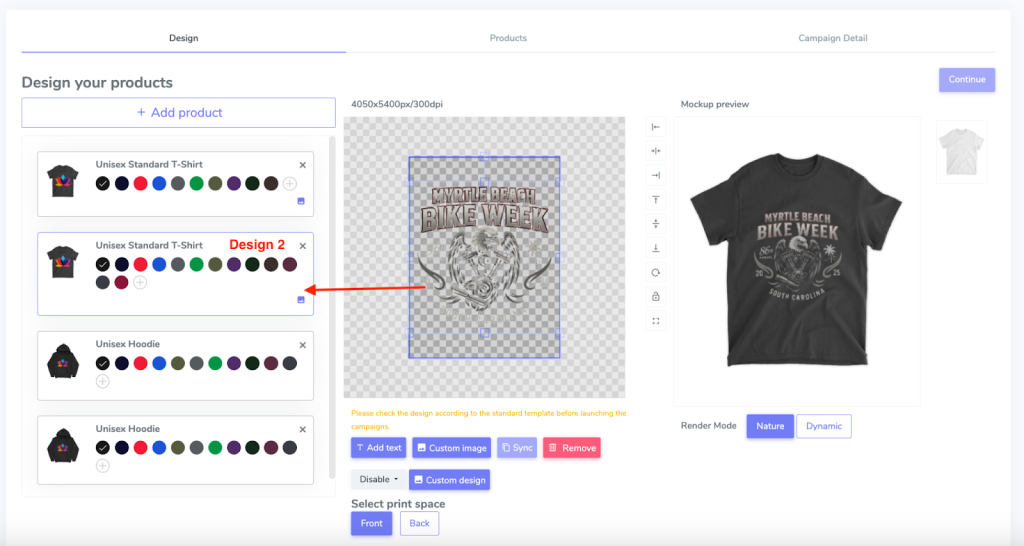The height and width of the screenshot is (546, 1024).
Task: Pick purple swatch on first T-Shirt card
Action: click(234, 184)
